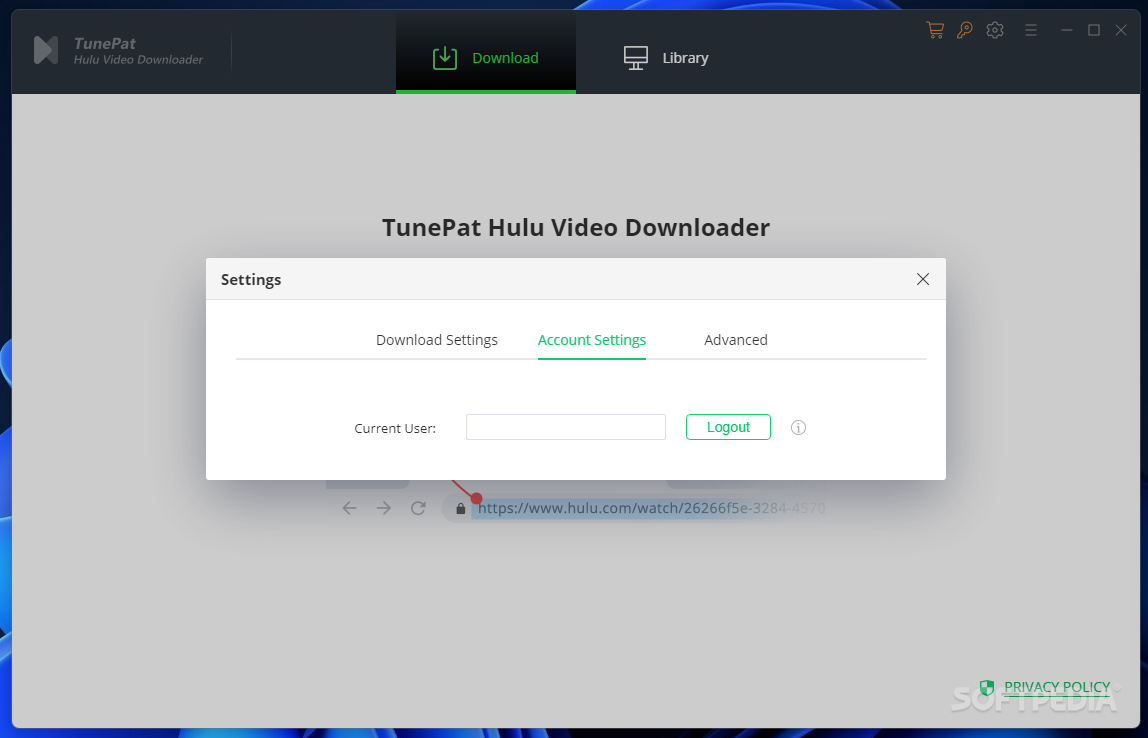The height and width of the screenshot is (738, 1148).
Task: Click the Current User input field
Action: coord(566,427)
